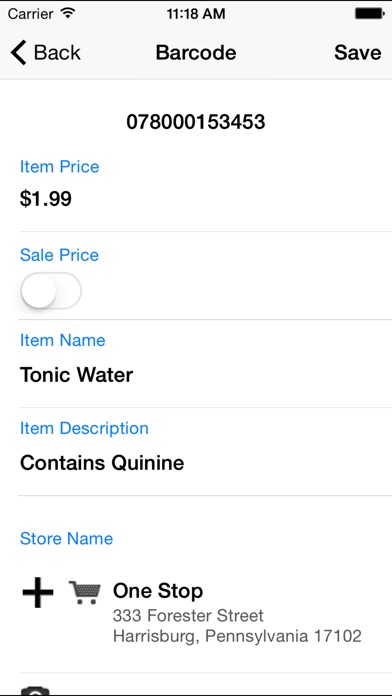Viewport: 392px width, 696px height.
Task: Tap the Wi-Fi status icon
Action: (x=67, y=13)
